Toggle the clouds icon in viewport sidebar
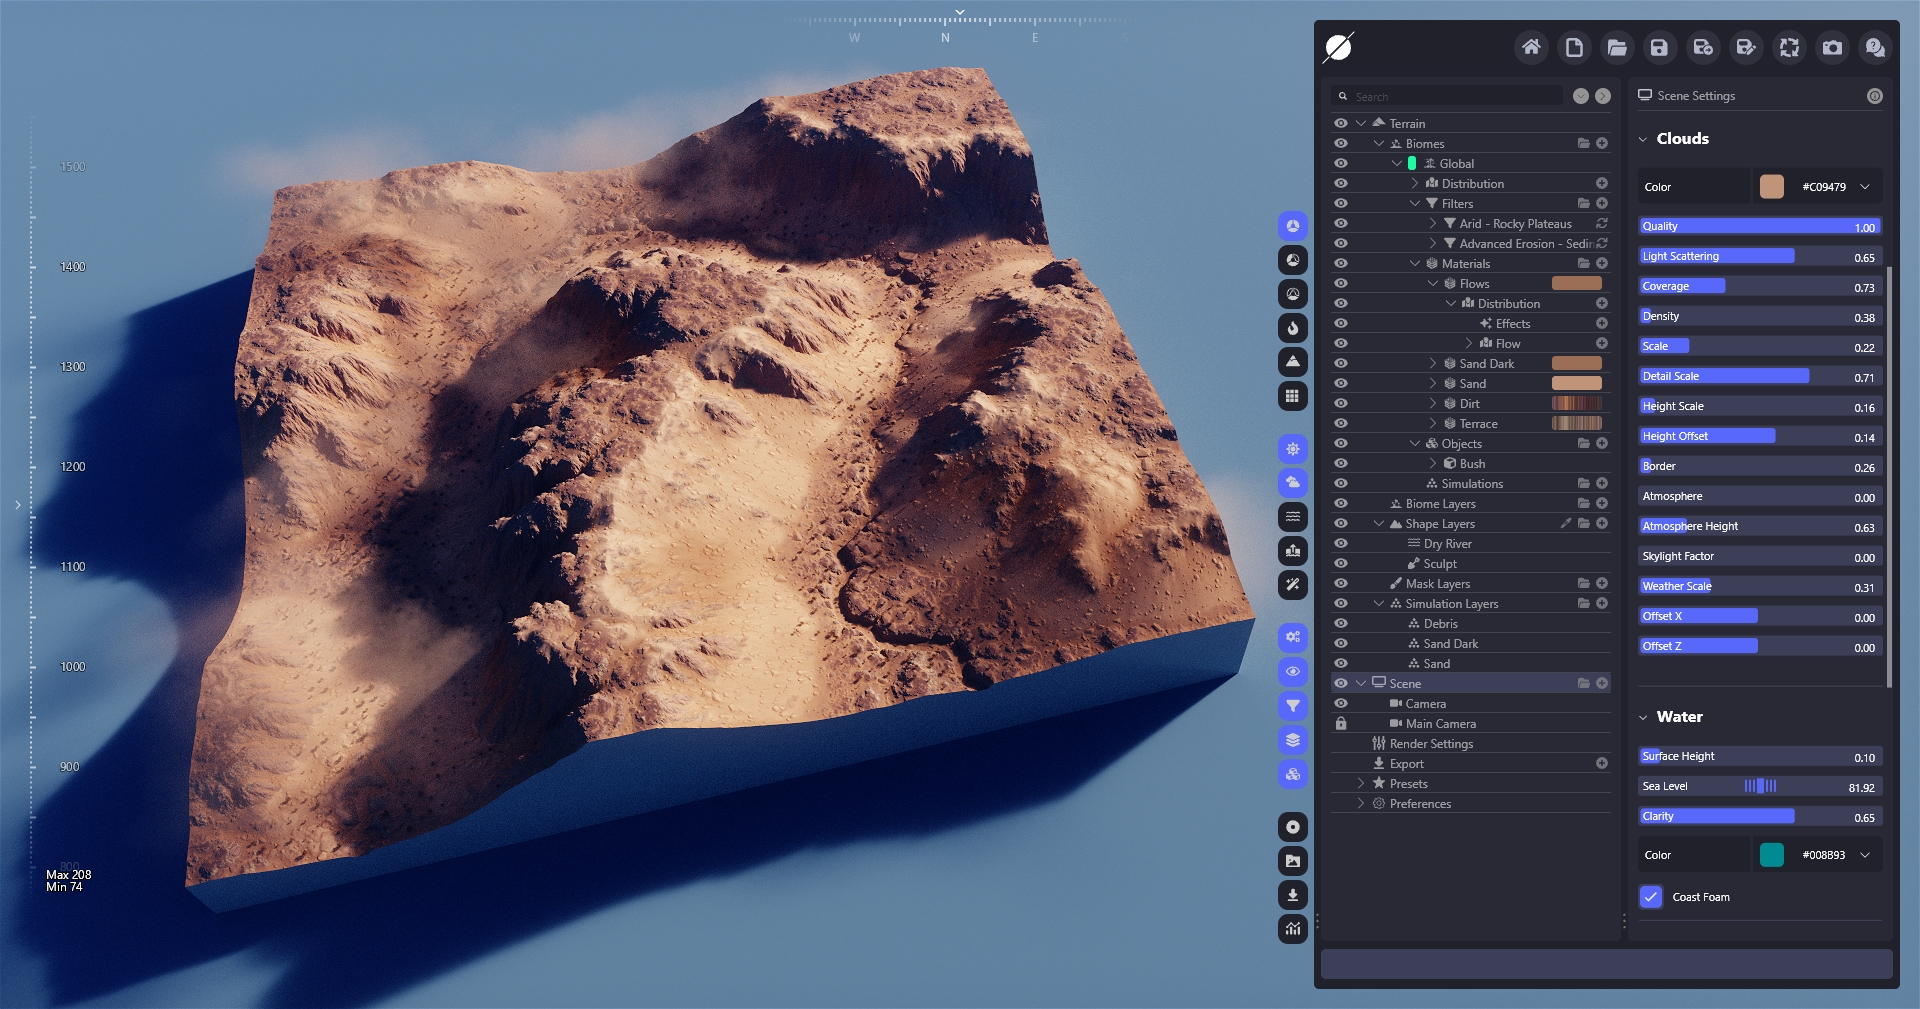Image resolution: width=1920 pixels, height=1009 pixels. tap(1293, 483)
